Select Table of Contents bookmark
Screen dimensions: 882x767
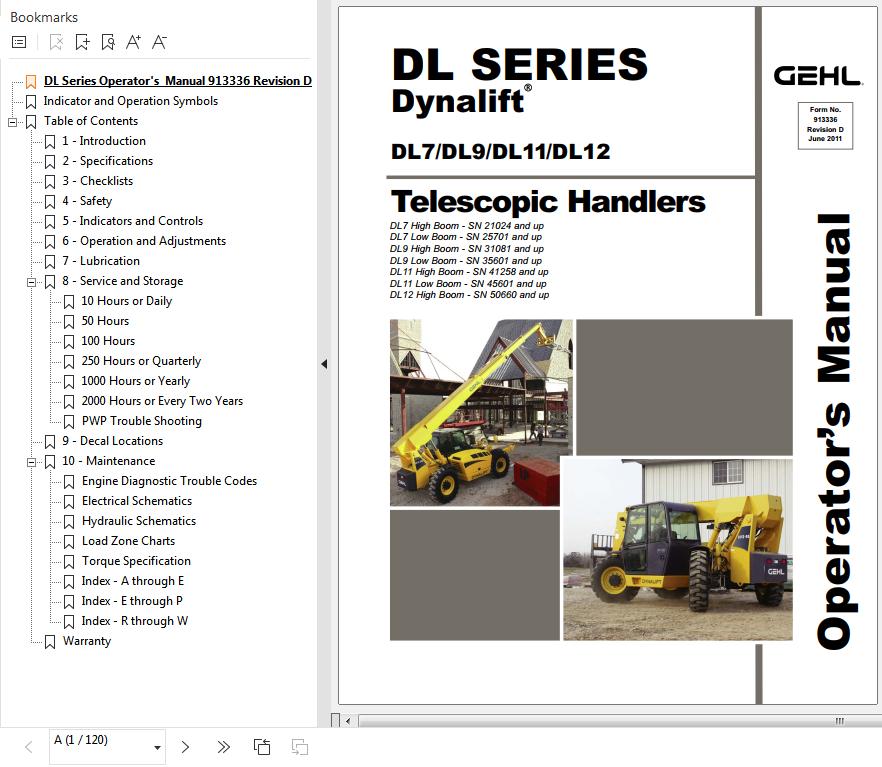(91, 121)
